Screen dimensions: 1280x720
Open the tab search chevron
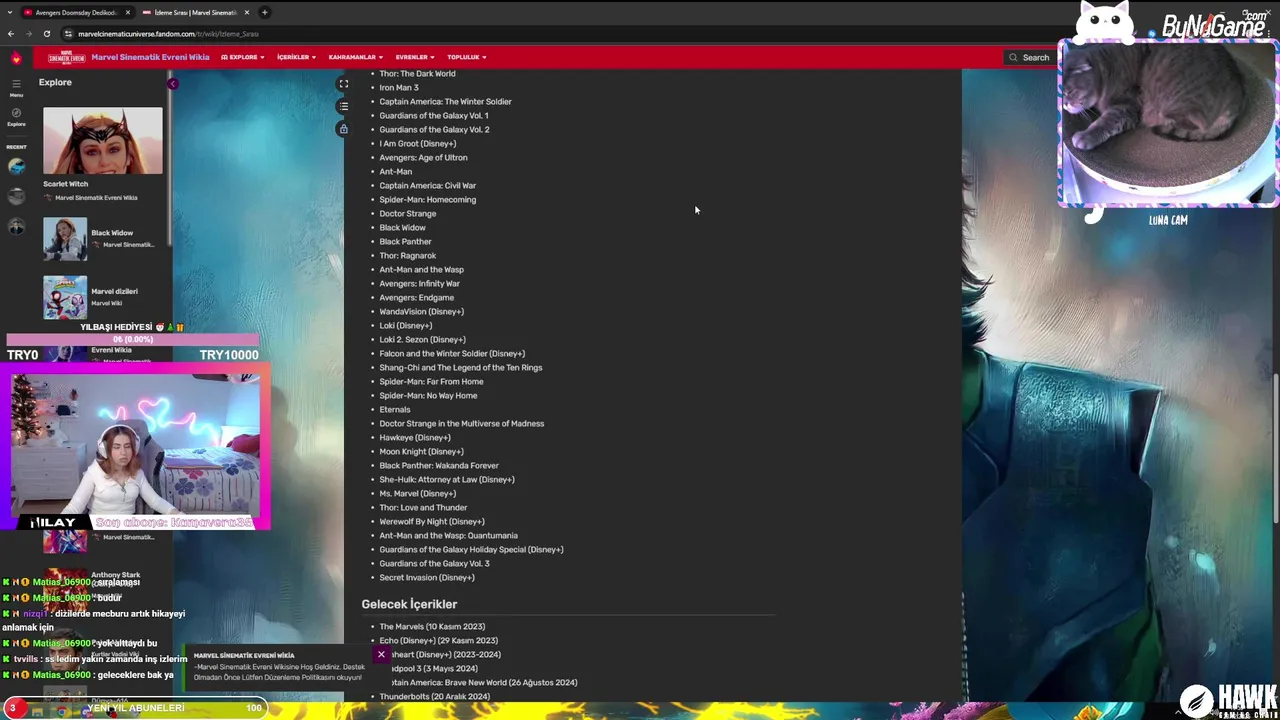[x=10, y=12]
